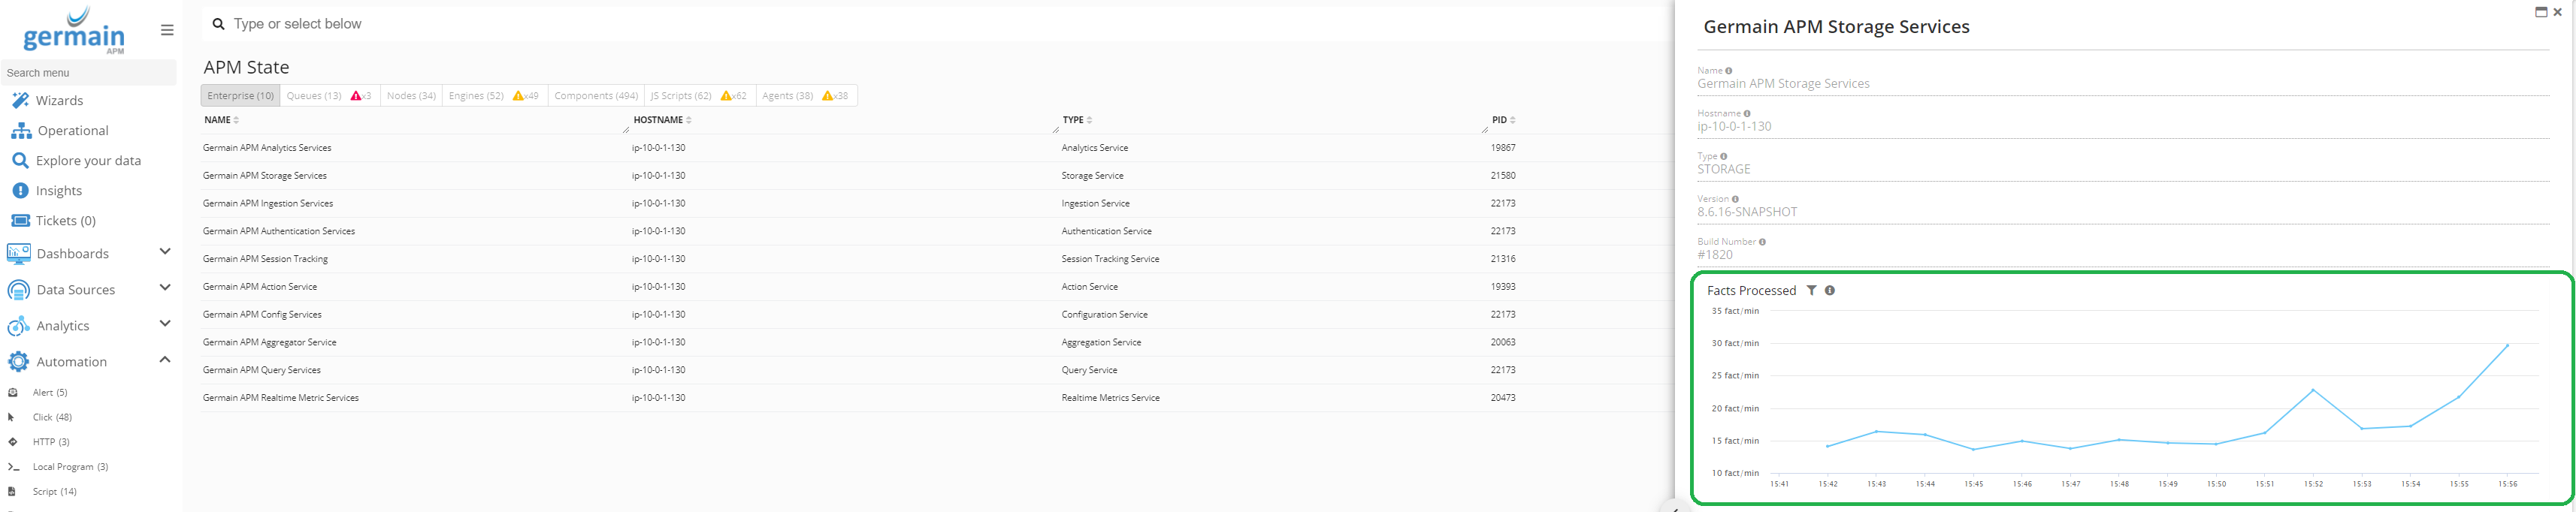Screen dimensions: 2576x512
Task: Click the Facts Processed info icon
Action: tap(1830, 290)
